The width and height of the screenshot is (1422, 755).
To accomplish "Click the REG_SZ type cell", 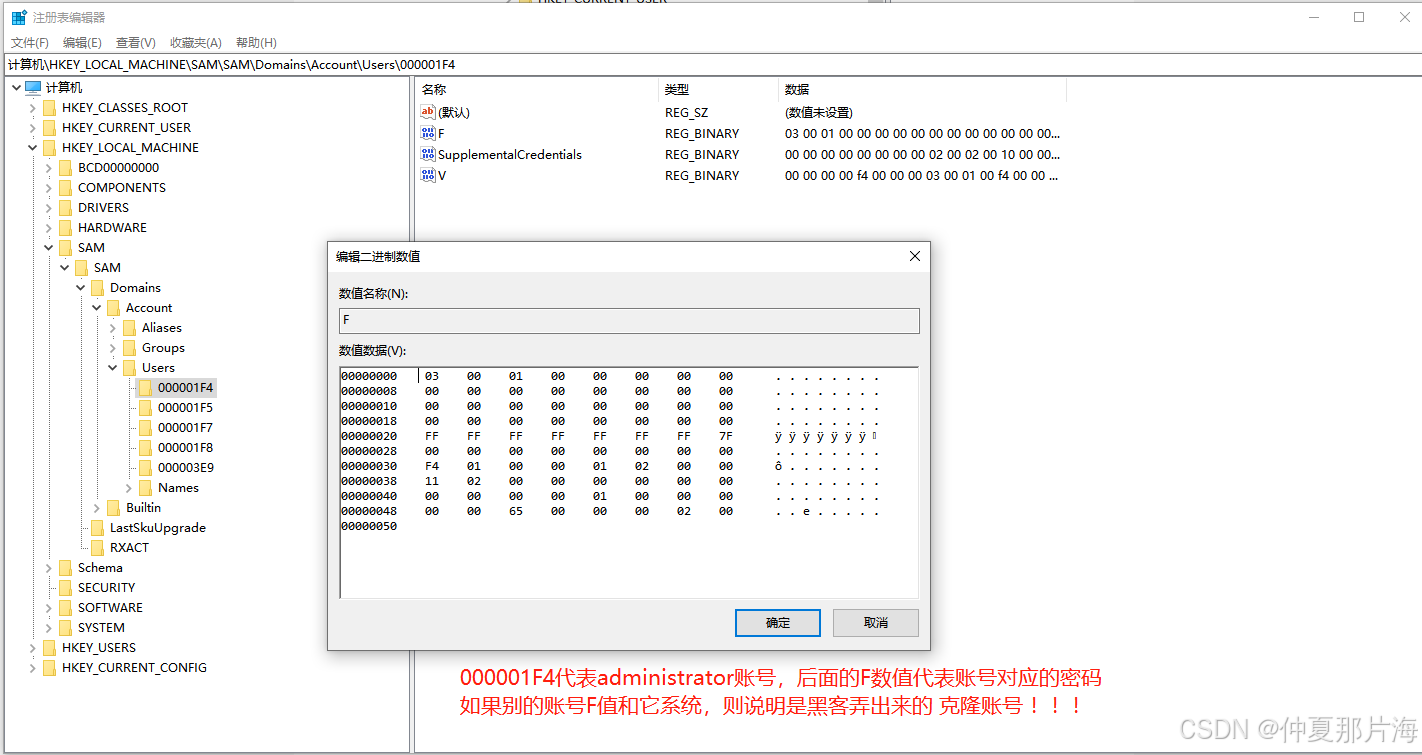I will pyautogui.click(x=686, y=112).
